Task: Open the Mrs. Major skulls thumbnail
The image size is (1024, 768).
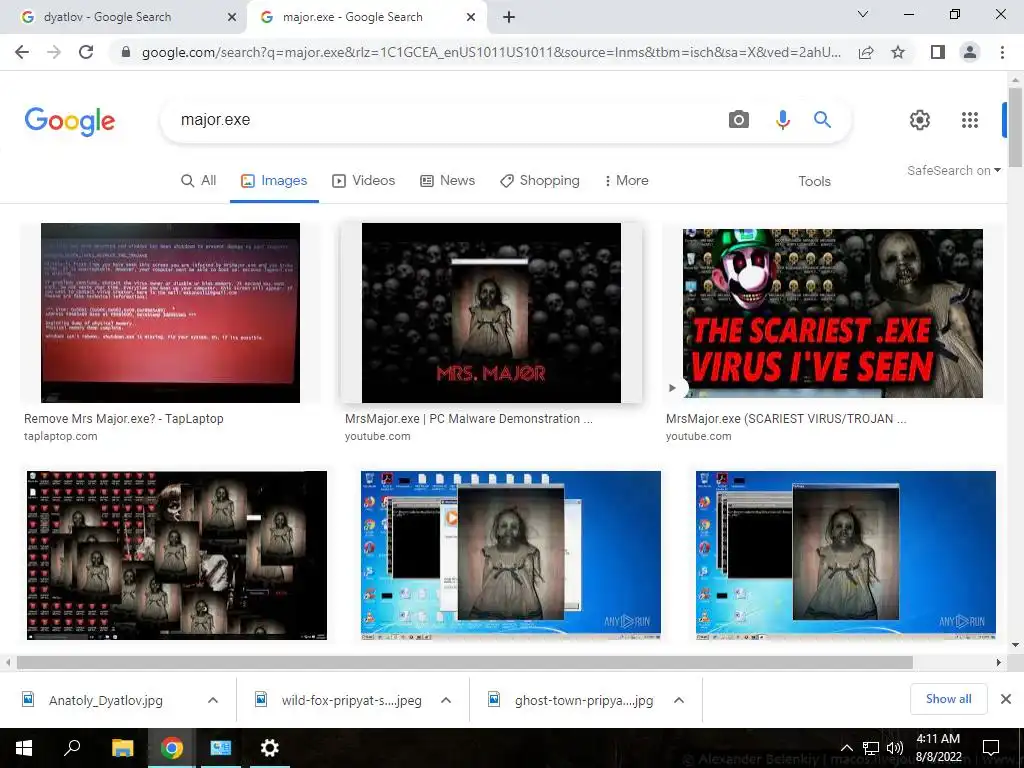Action: pyautogui.click(x=491, y=313)
